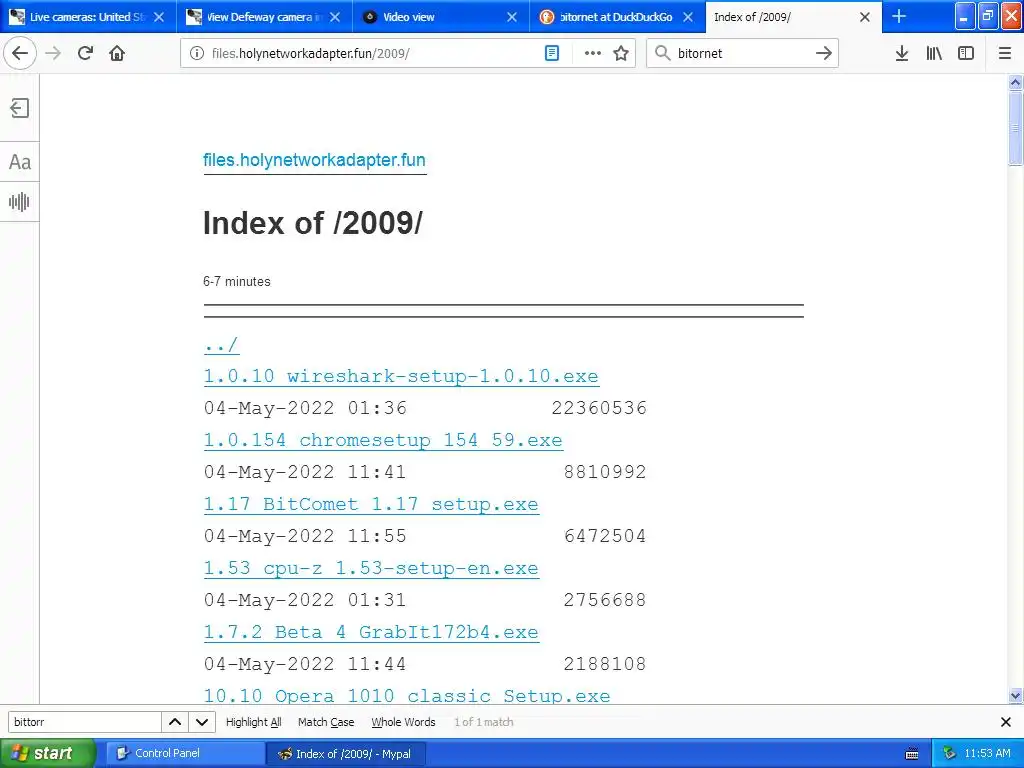Open GrabIt172b4.exe link

pos(371,632)
